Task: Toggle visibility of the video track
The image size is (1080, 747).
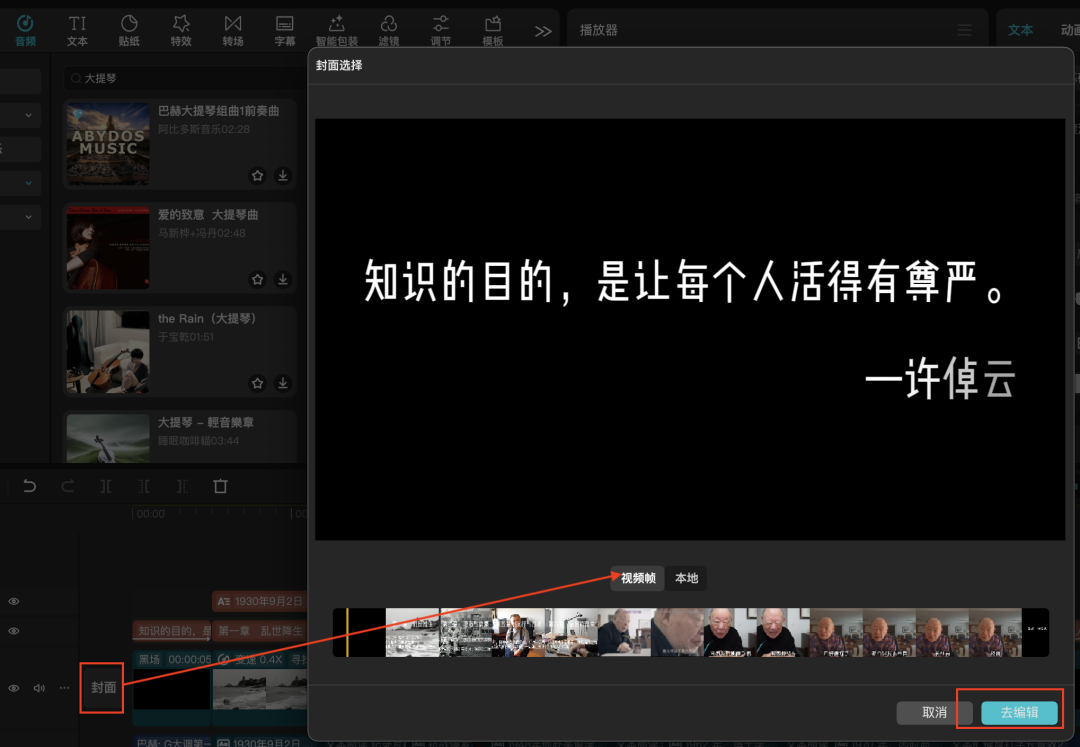Action: coord(13,688)
